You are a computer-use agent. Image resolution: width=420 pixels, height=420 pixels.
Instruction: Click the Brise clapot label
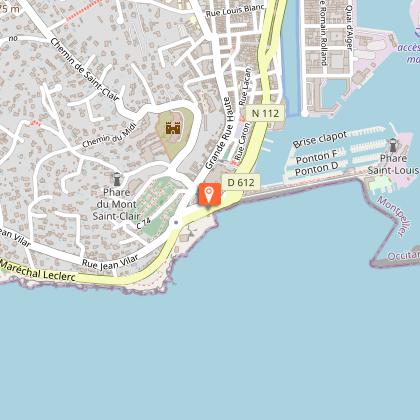tap(320, 139)
